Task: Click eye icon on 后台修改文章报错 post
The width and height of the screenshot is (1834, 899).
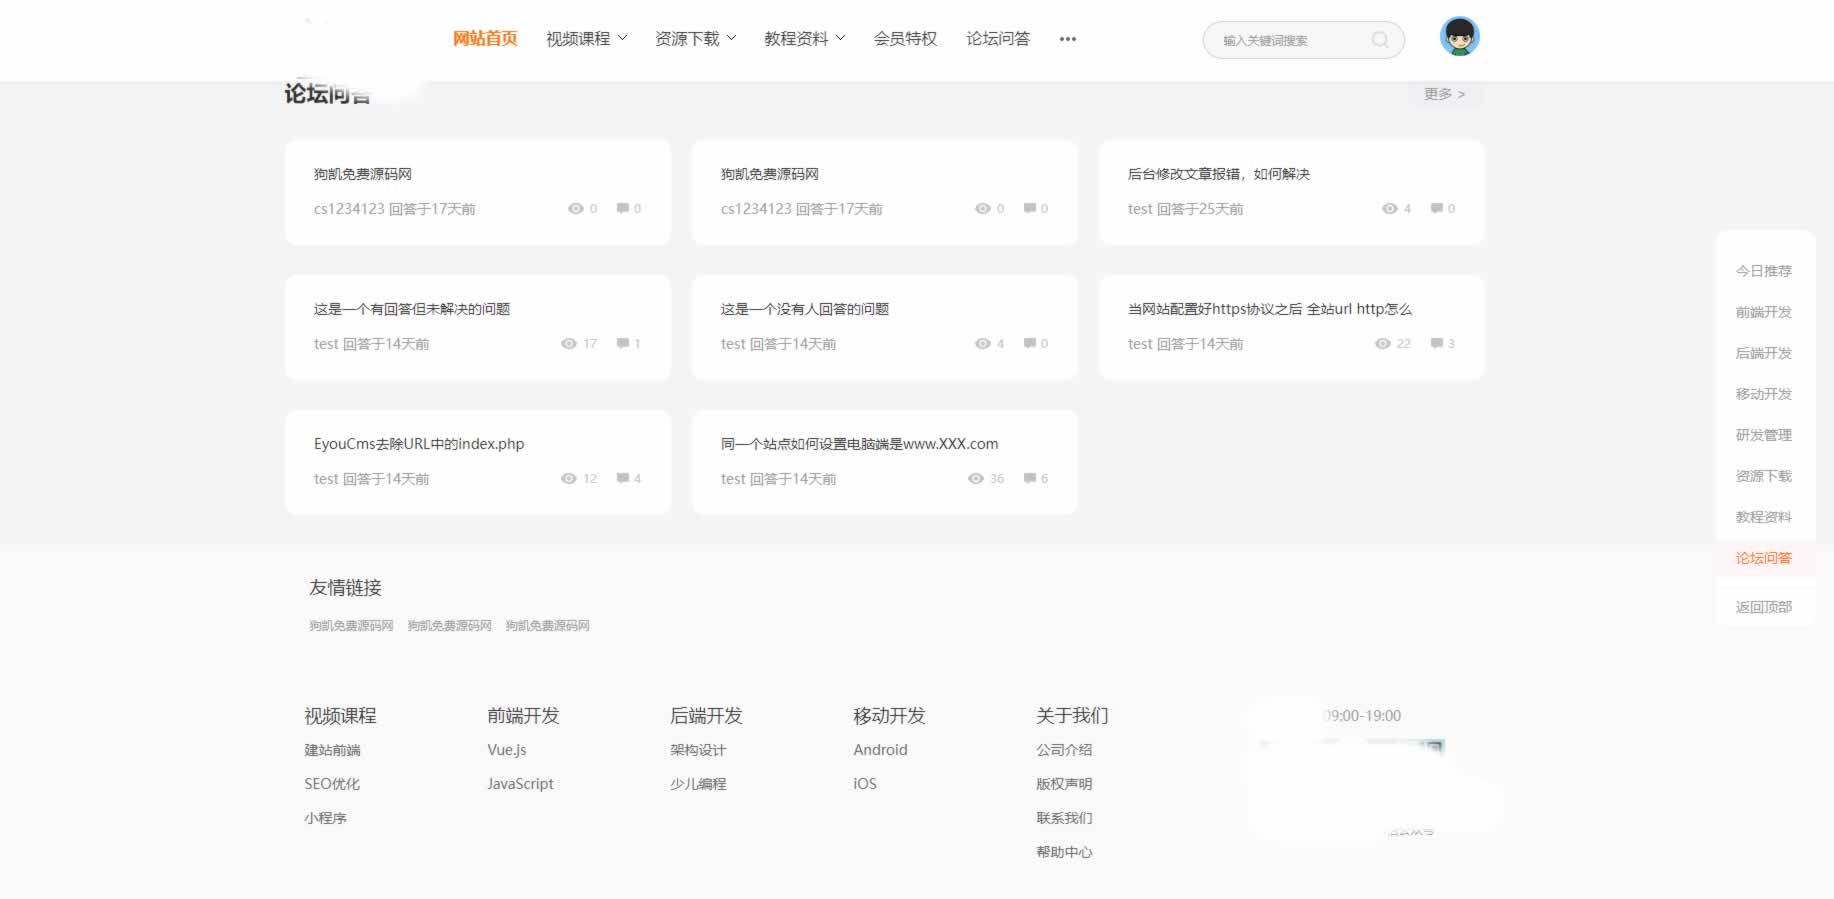Action: [x=1389, y=209]
